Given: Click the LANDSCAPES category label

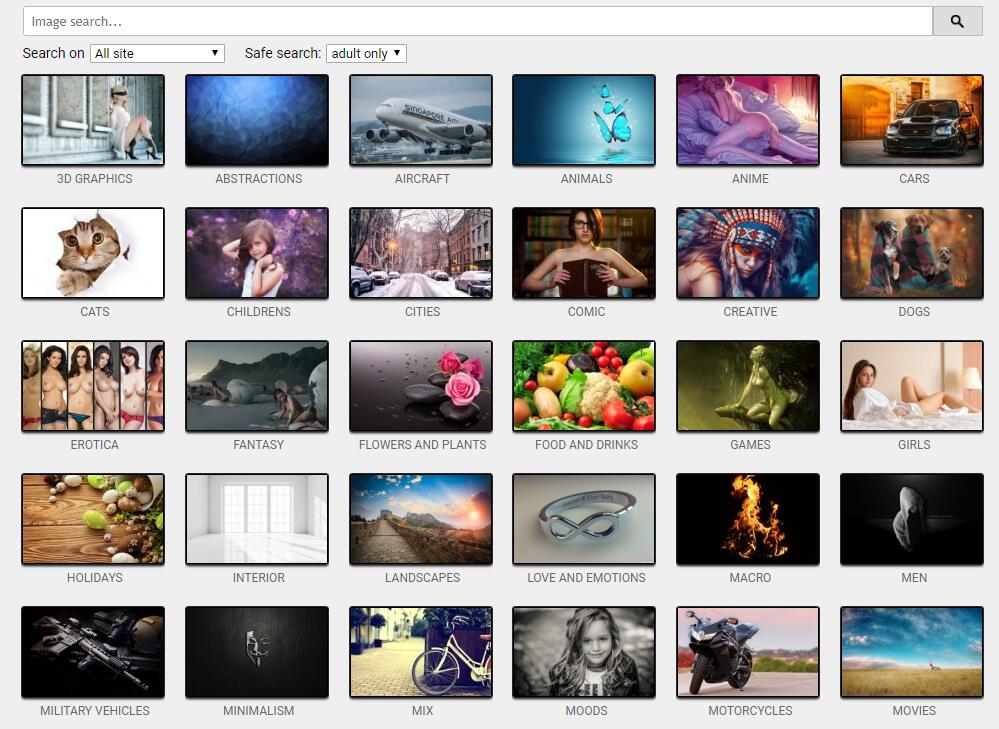Looking at the screenshot, I should [422, 578].
